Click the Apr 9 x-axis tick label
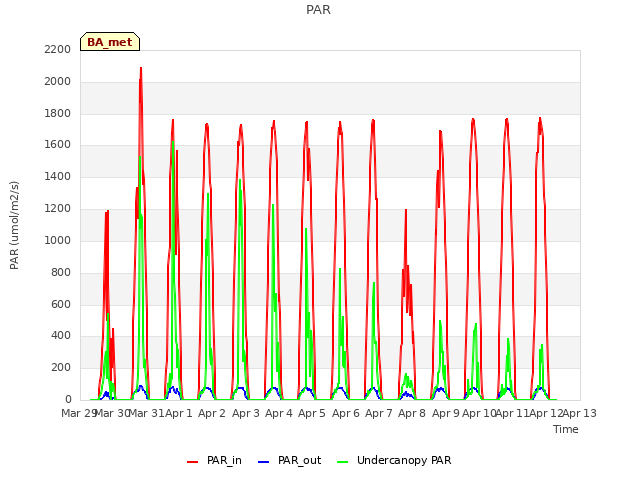 click(446, 413)
